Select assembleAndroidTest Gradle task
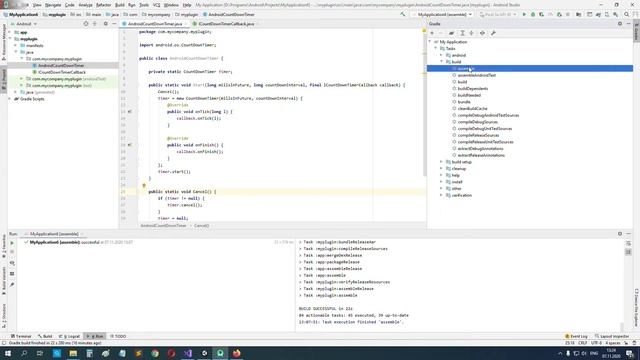Image resolution: width=640 pixels, height=360 pixels. coord(476,75)
